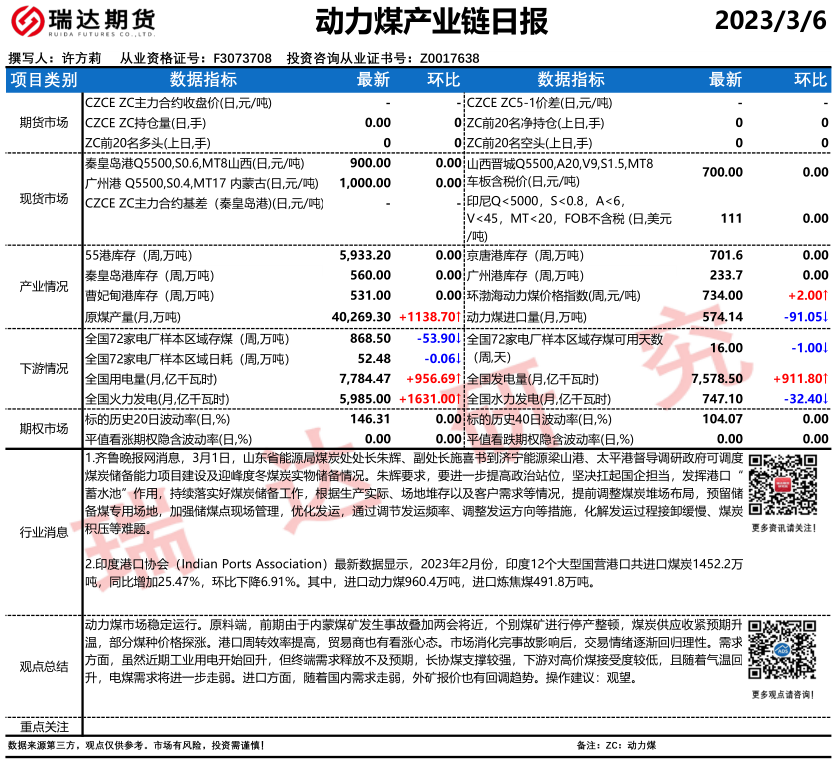
Task: Click the 重点关注 row label
Action: [x=44, y=726]
